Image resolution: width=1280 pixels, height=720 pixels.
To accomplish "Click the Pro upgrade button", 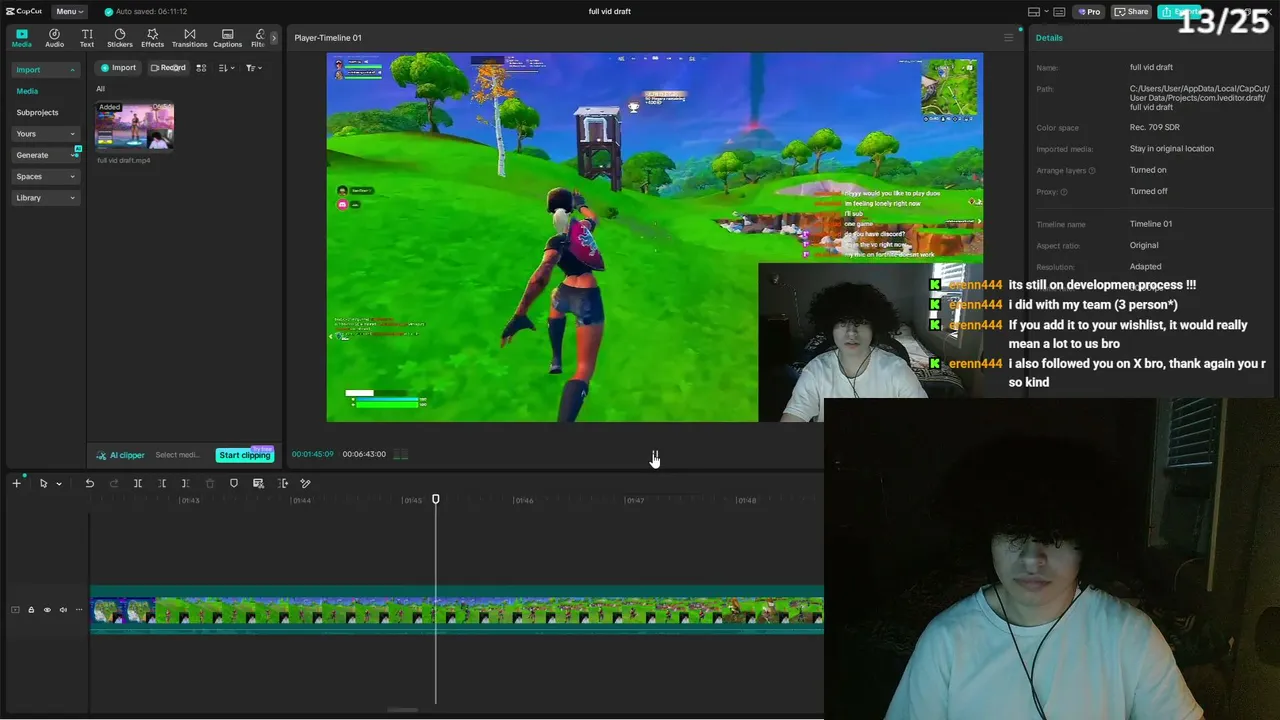I will click(x=1088, y=12).
